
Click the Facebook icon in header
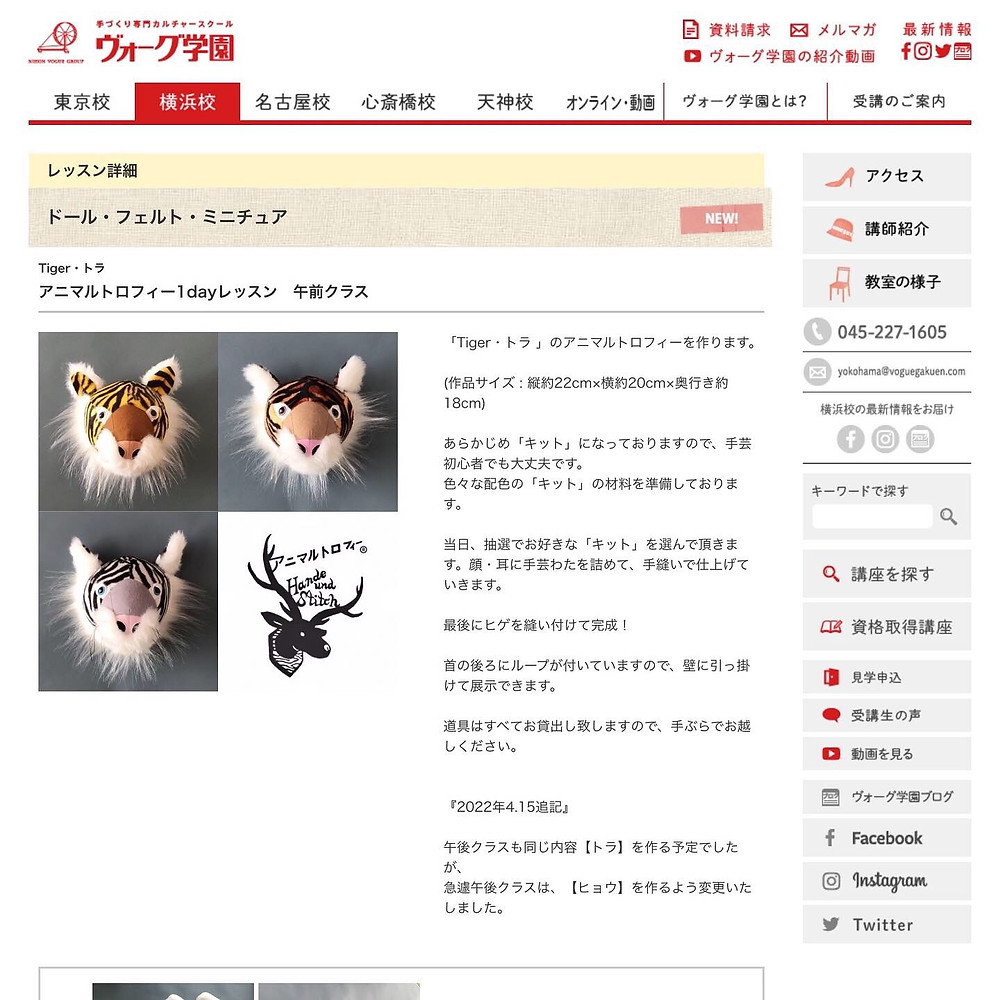[x=906, y=51]
